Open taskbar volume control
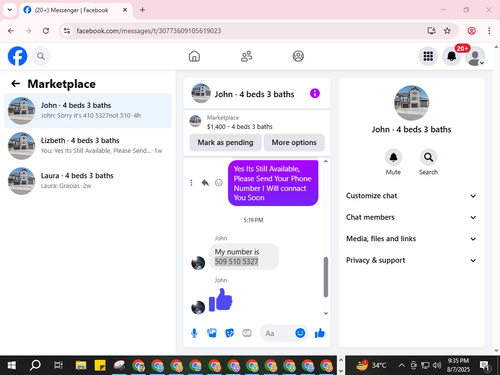Viewport: 500px width, 375px height. [x=437, y=366]
